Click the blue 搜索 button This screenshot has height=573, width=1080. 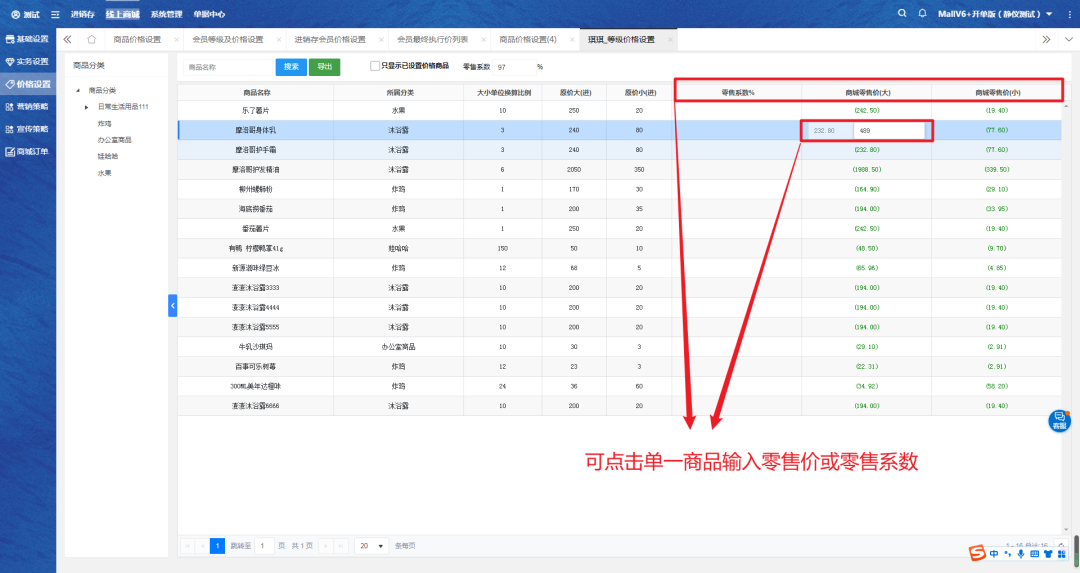click(x=290, y=67)
